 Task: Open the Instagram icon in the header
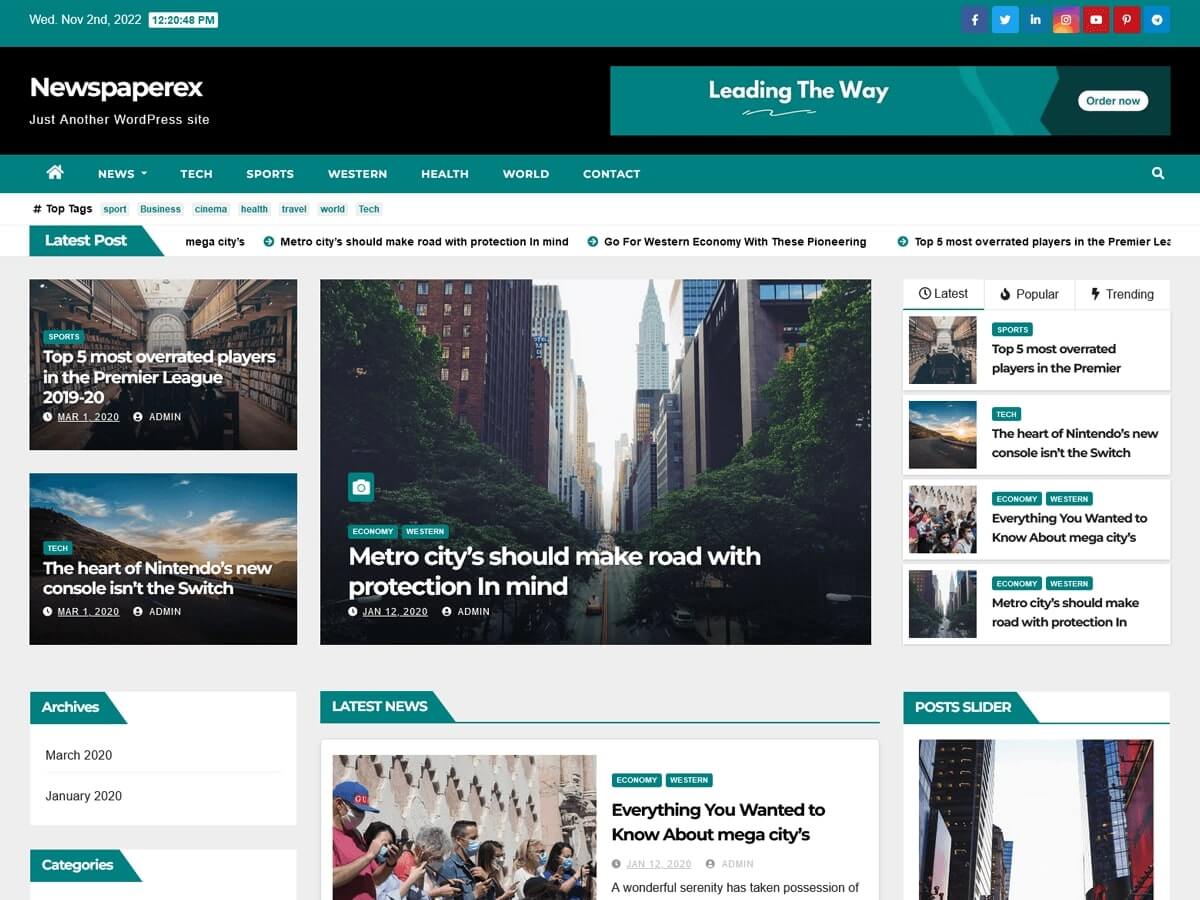[1065, 19]
